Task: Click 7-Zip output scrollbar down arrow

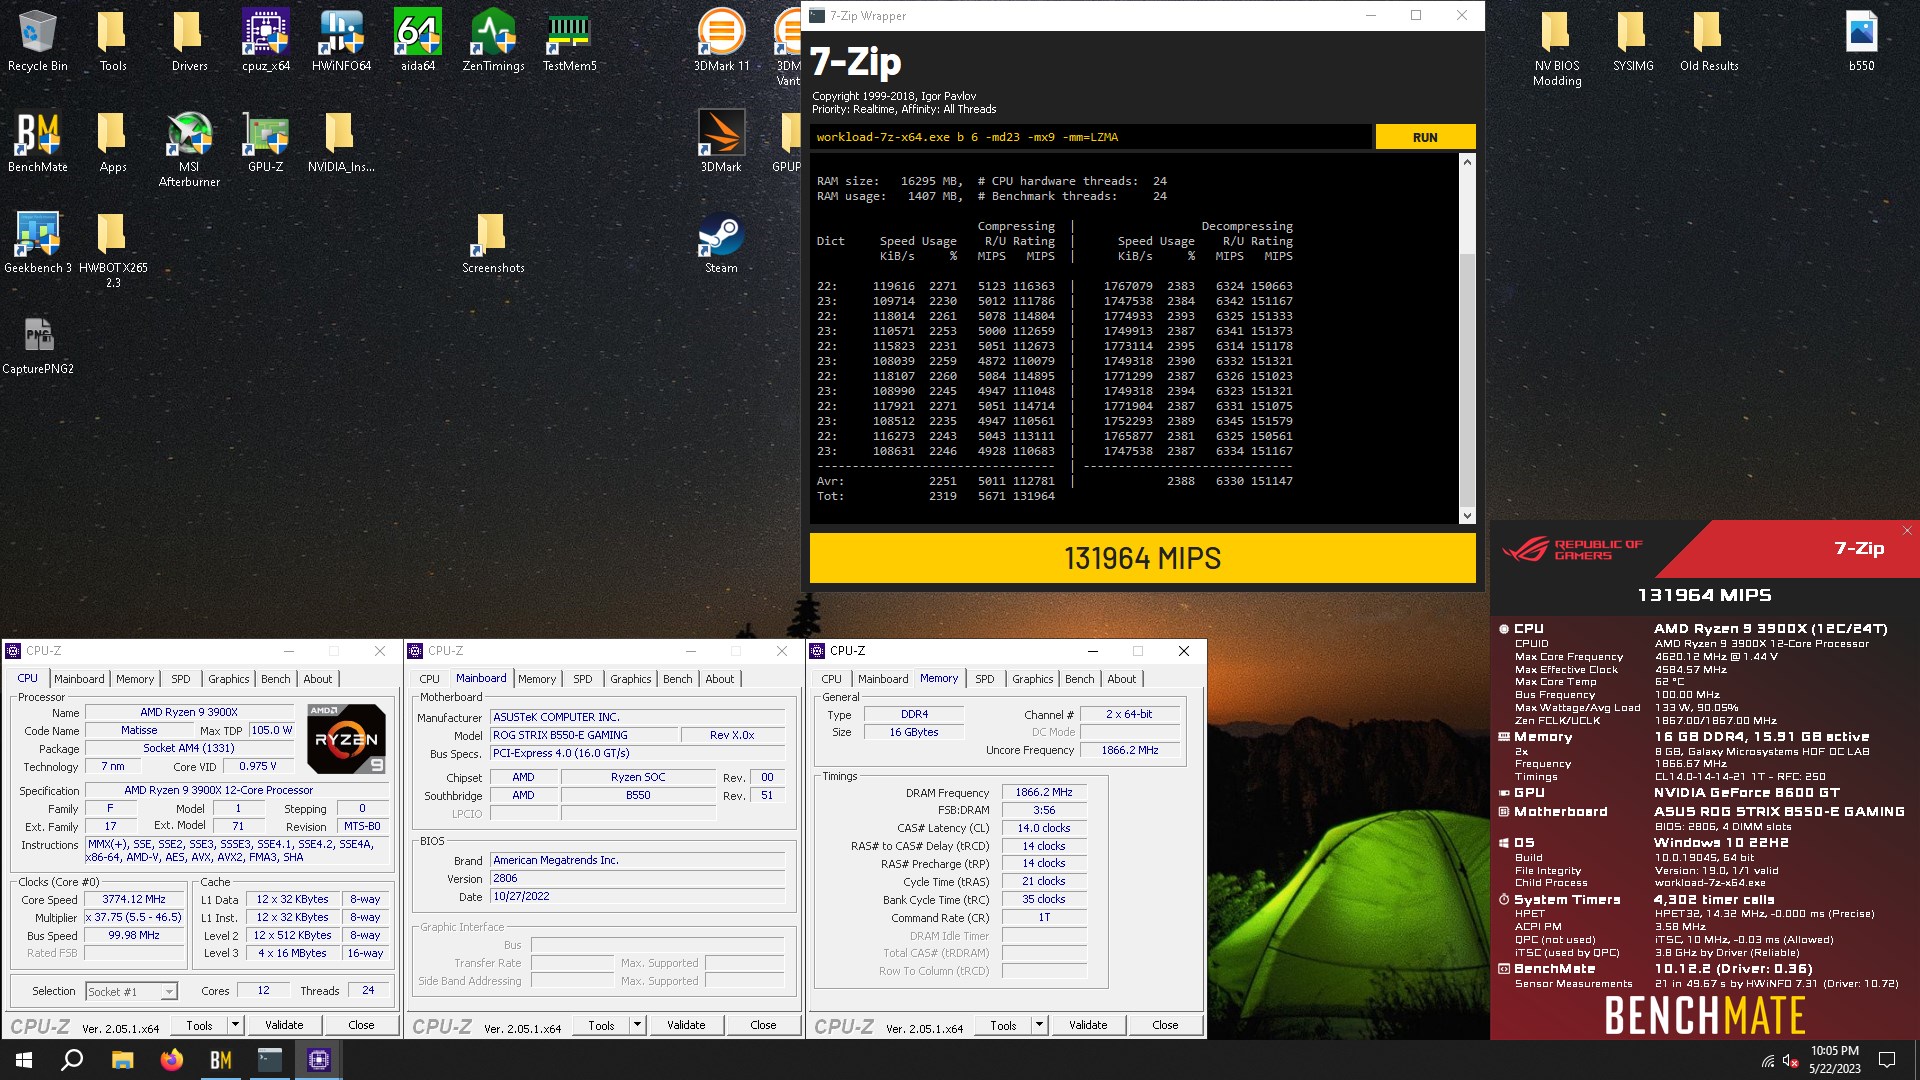Action: [1467, 516]
